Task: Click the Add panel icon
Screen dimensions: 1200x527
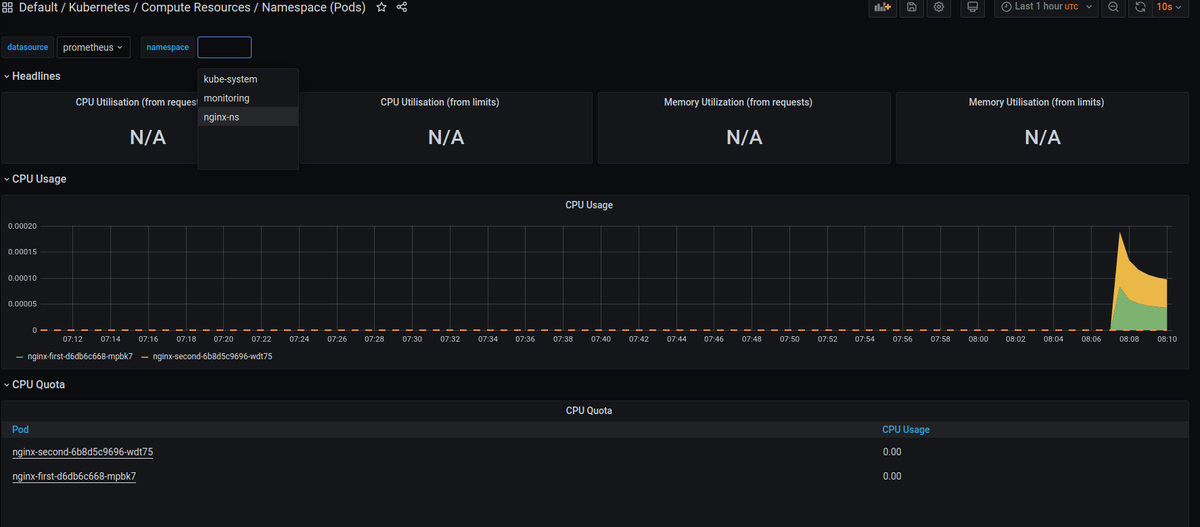Action: (x=882, y=7)
